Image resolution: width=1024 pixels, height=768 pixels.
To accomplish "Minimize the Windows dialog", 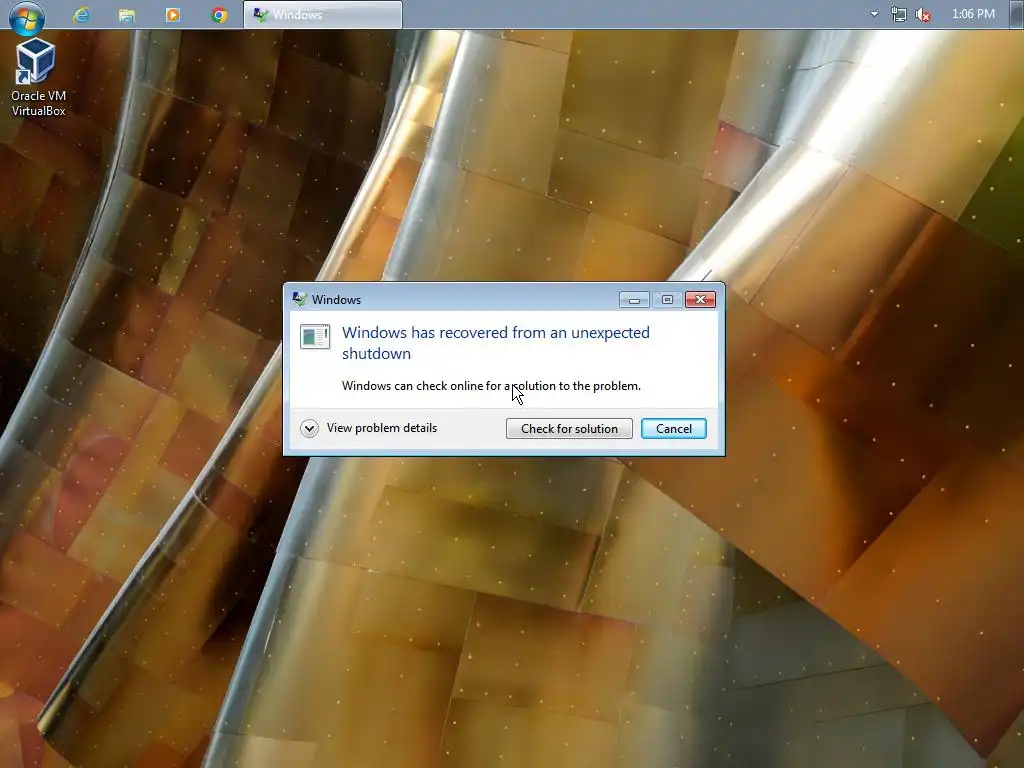I will (634, 300).
